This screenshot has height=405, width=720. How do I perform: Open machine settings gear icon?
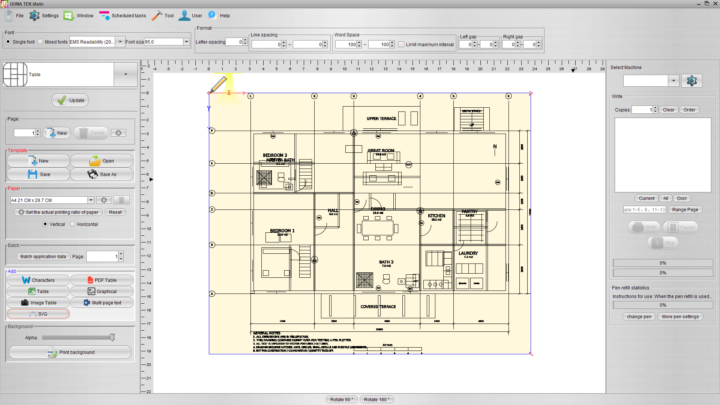click(x=692, y=81)
